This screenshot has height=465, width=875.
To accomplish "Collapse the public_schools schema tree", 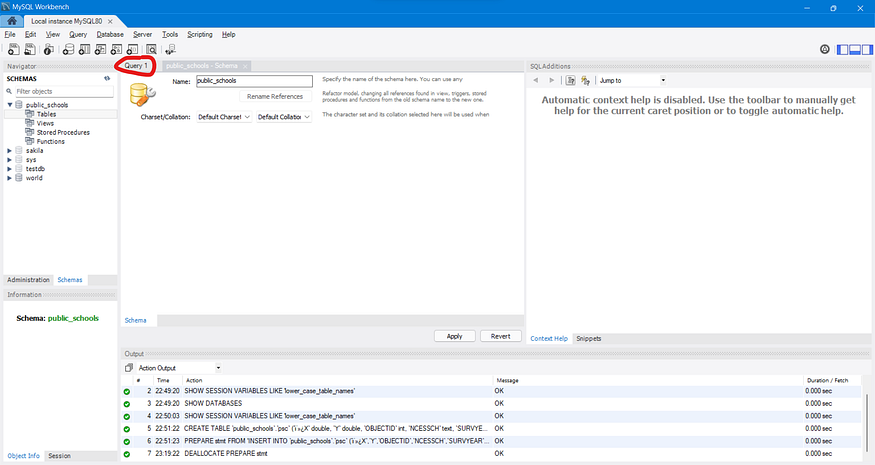I will [9, 104].
